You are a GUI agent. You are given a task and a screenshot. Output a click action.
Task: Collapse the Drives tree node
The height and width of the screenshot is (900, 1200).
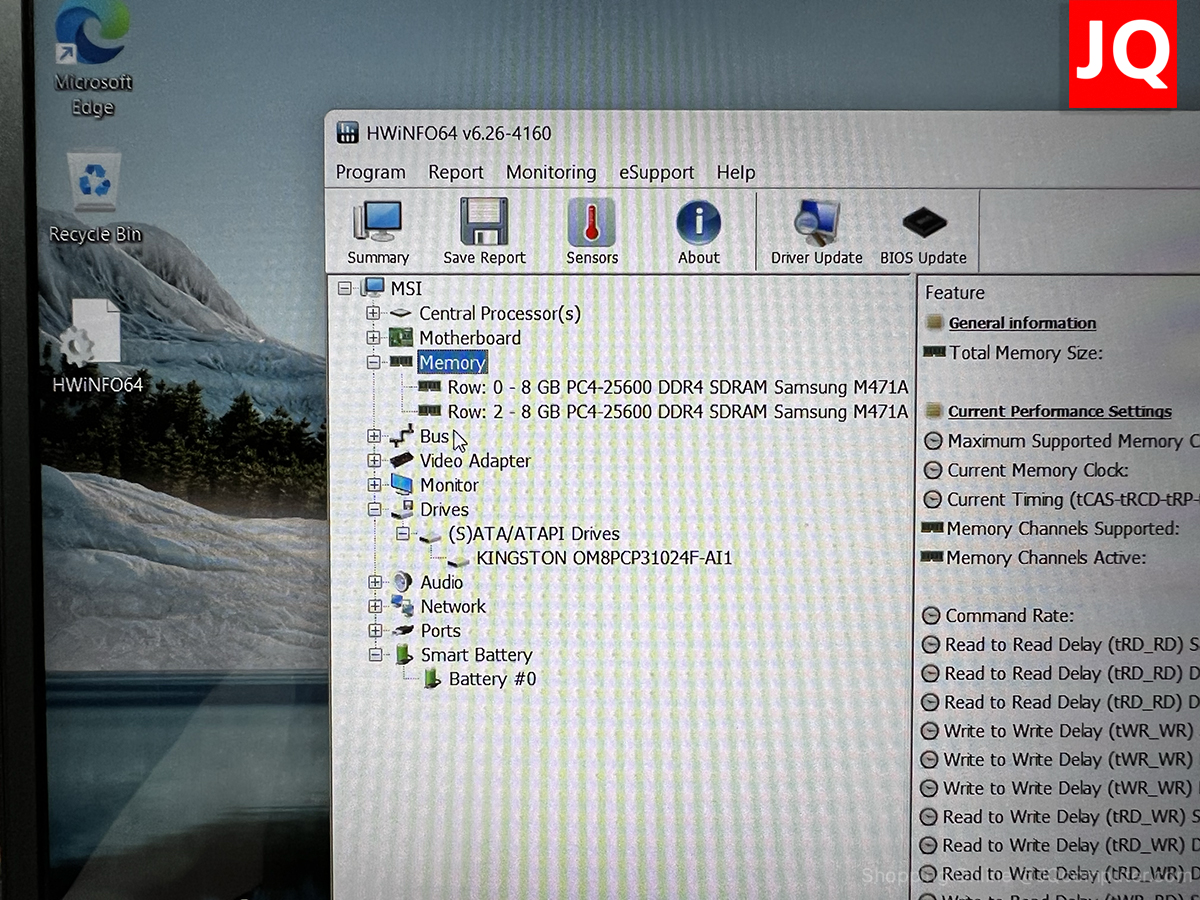click(374, 509)
